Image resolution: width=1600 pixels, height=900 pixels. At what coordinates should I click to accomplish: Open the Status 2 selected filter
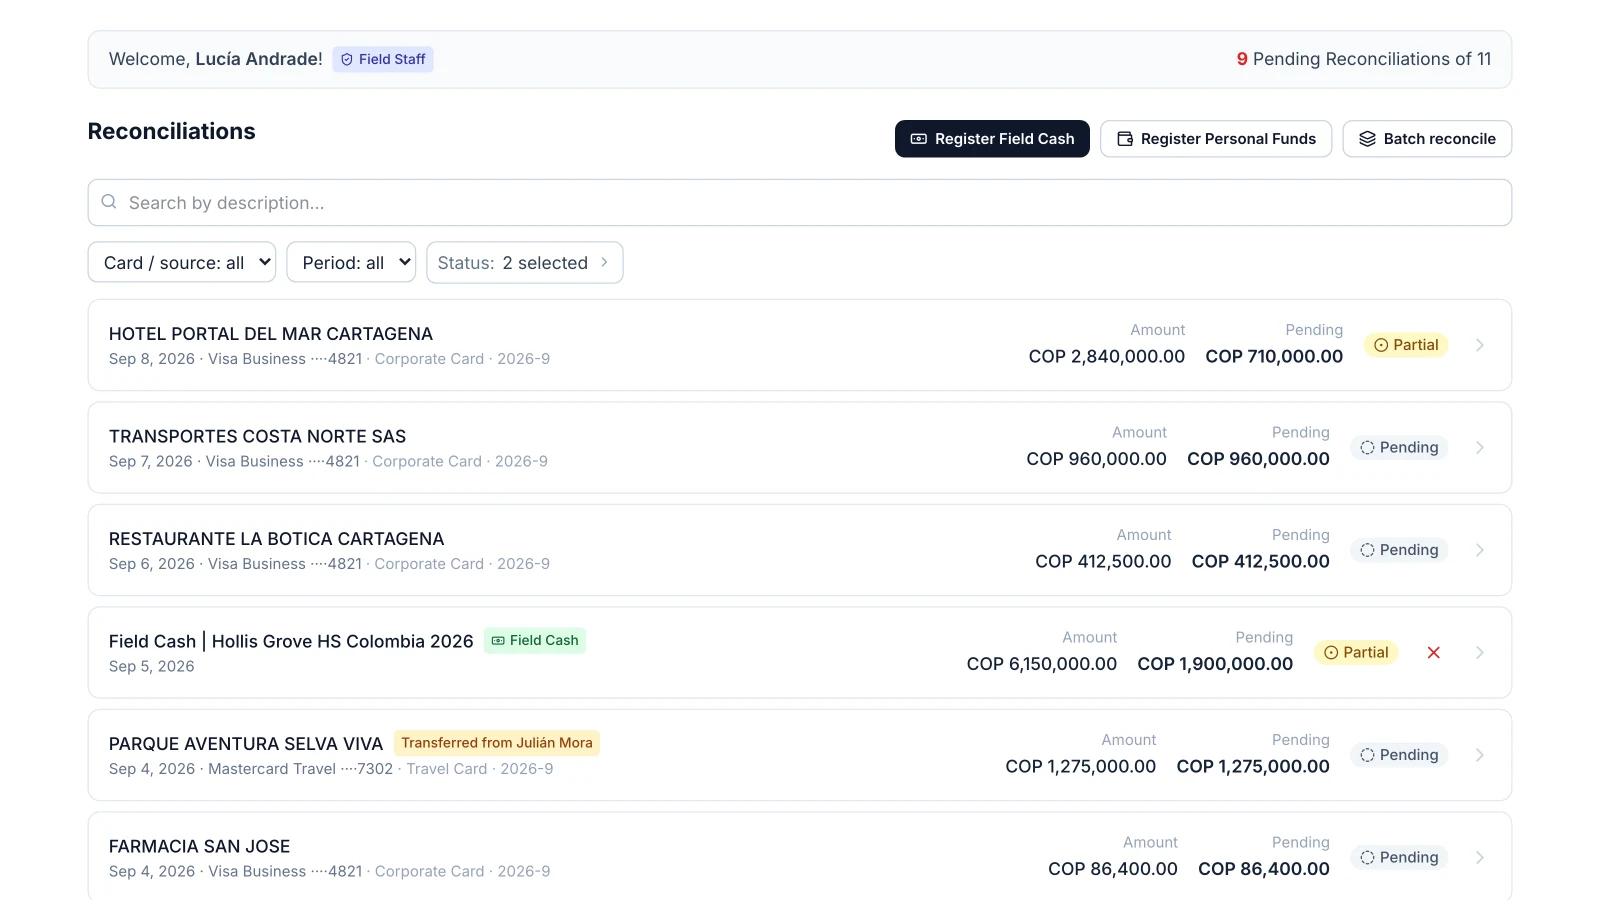525,262
